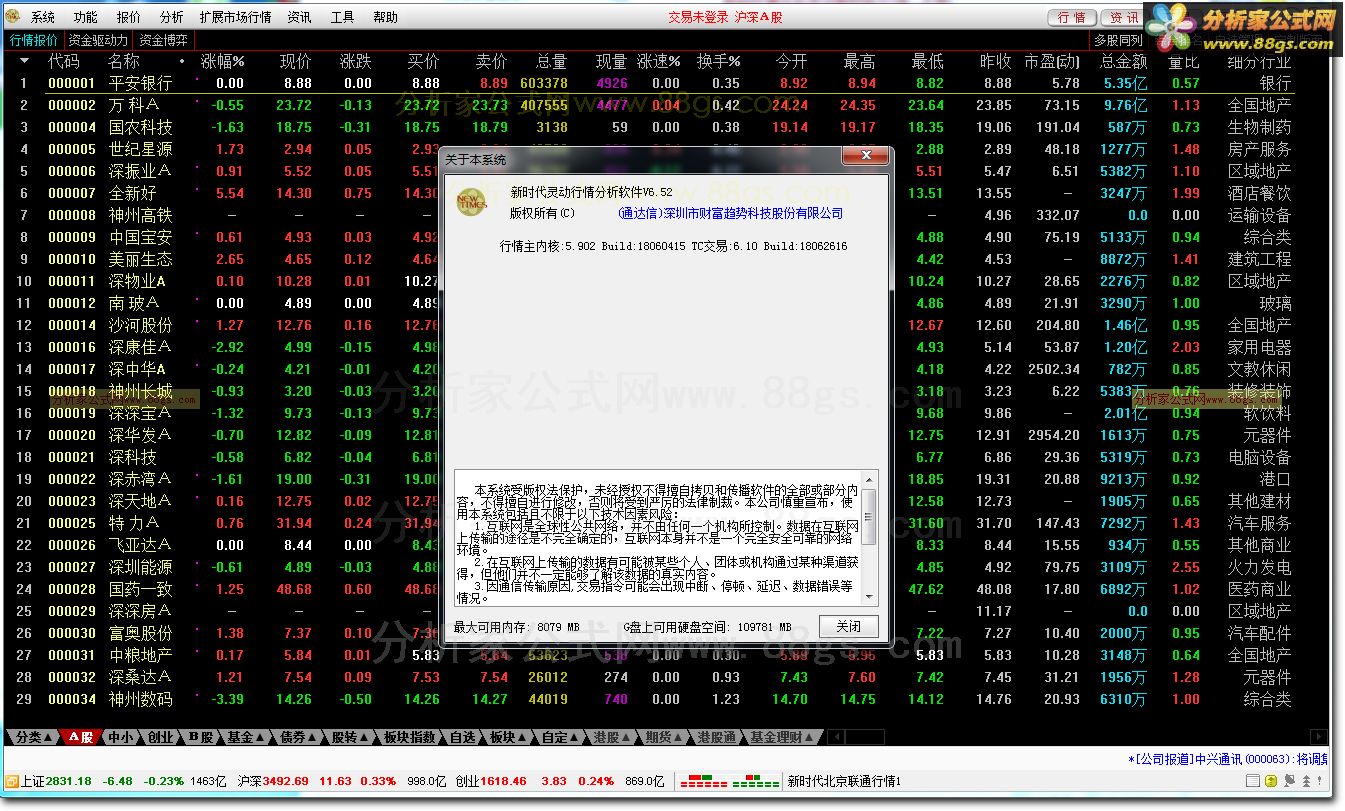Viewport: 1345px width, 811px height.
Task: Click the NEW TIMES logo in the About dialog
Action: coord(470,201)
